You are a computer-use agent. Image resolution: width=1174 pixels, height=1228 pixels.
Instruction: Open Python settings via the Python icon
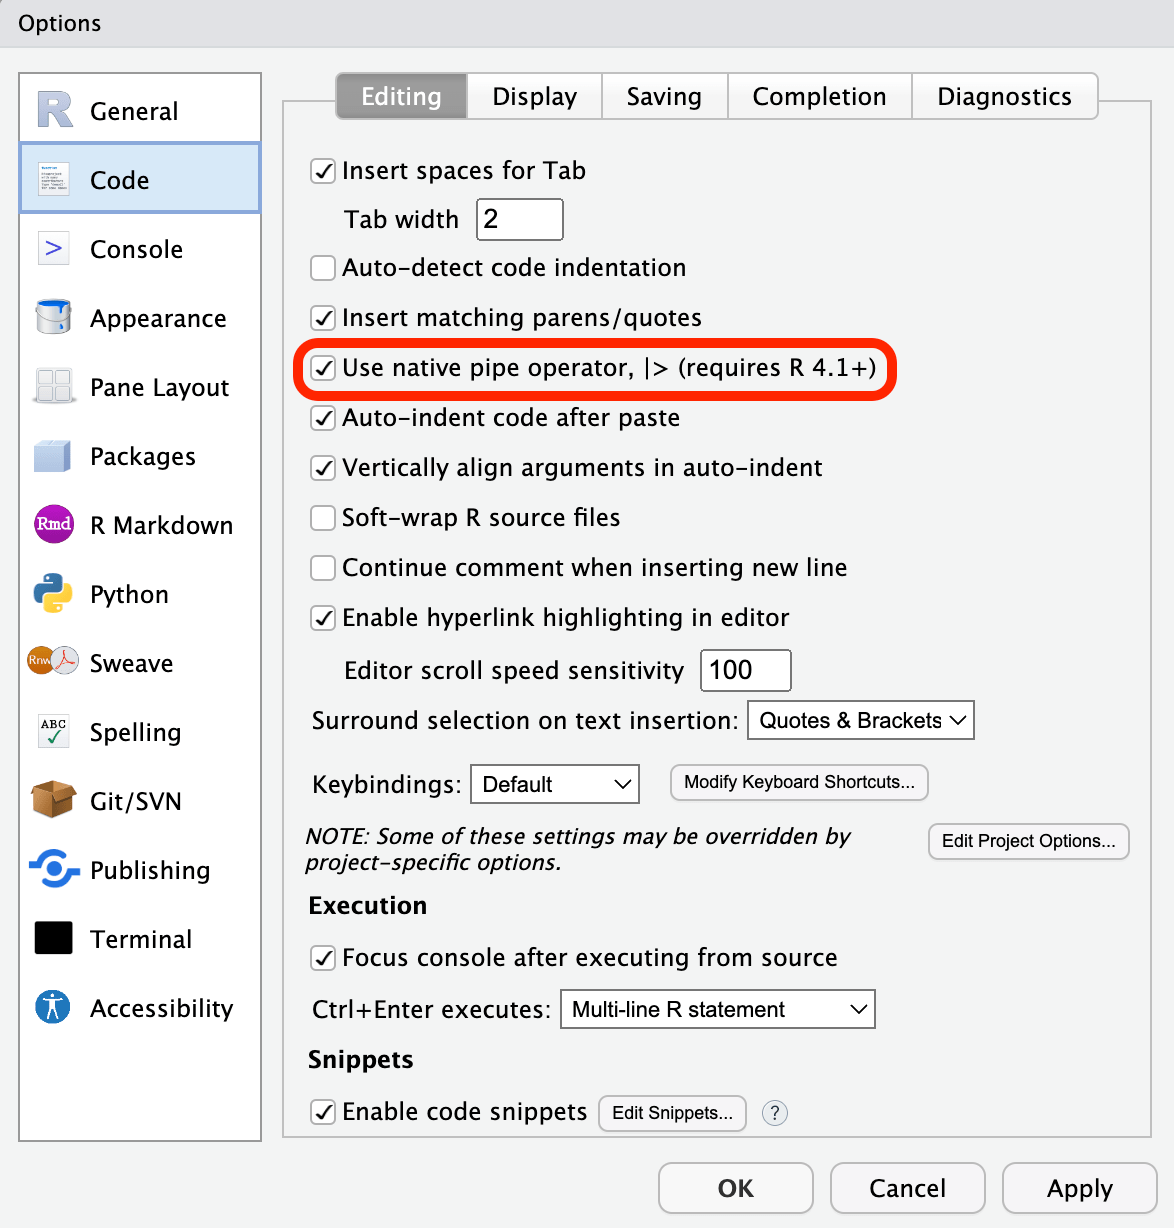click(52, 593)
